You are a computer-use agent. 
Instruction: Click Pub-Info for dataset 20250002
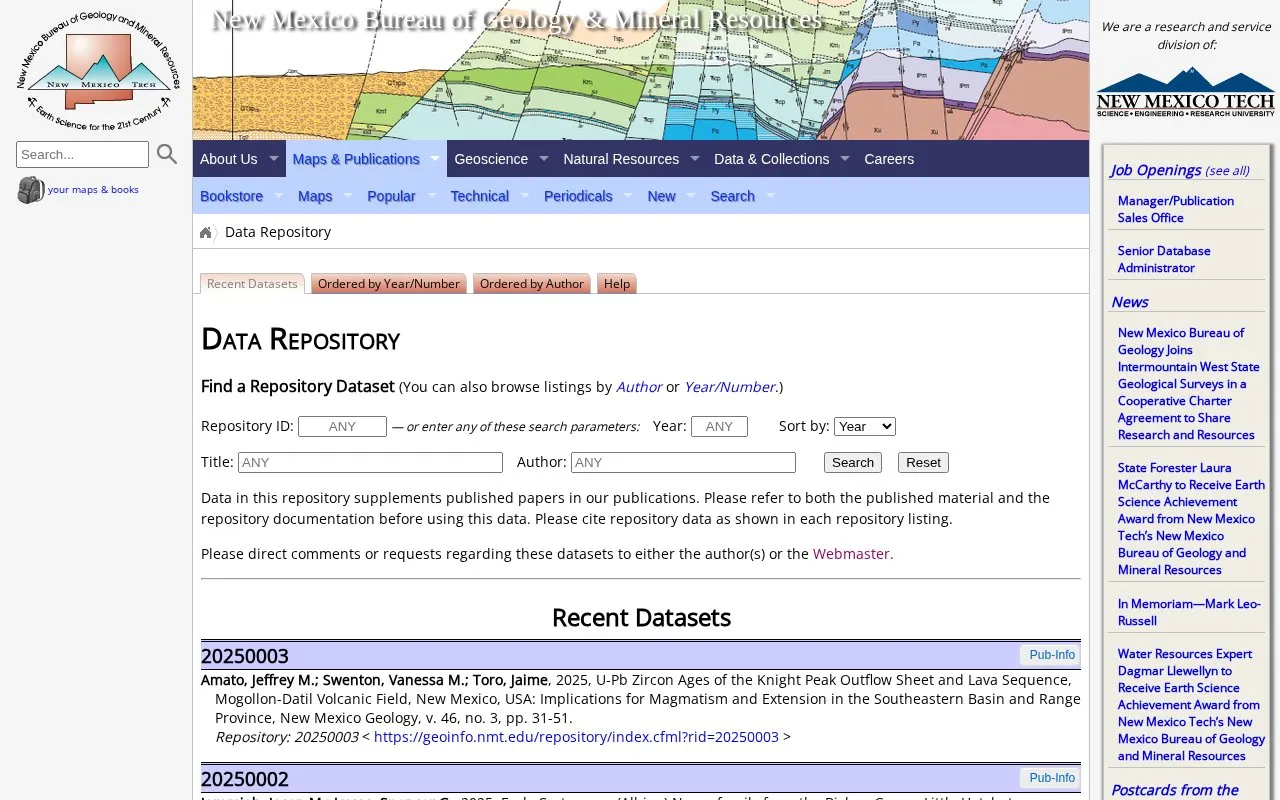point(1052,778)
